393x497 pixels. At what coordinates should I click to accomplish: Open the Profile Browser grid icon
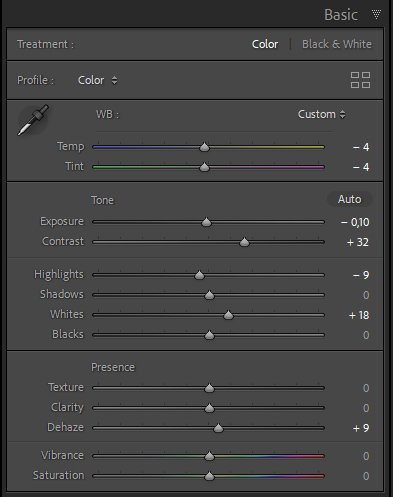click(360, 80)
